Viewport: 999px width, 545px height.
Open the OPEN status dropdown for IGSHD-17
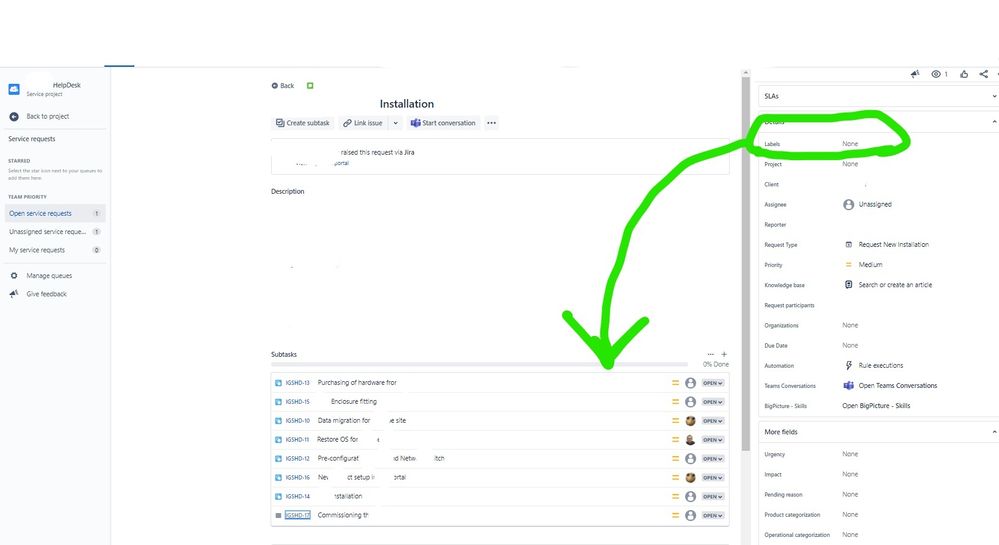(712, 515)
